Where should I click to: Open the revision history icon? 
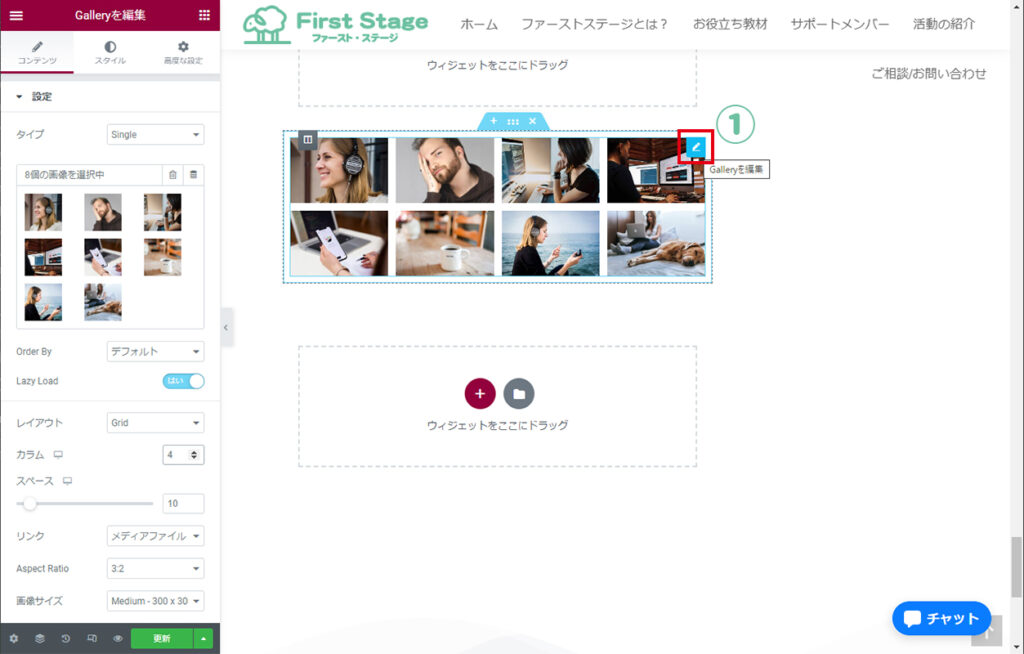tap(66, 638)
